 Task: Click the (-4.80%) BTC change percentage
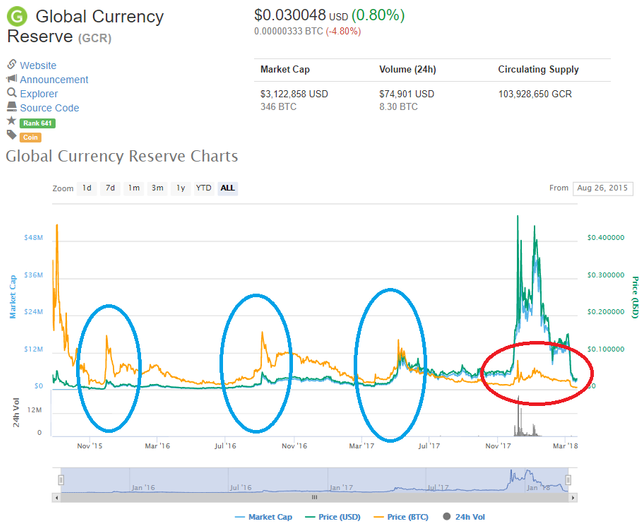pyautogui.click(x=343, y=31)
